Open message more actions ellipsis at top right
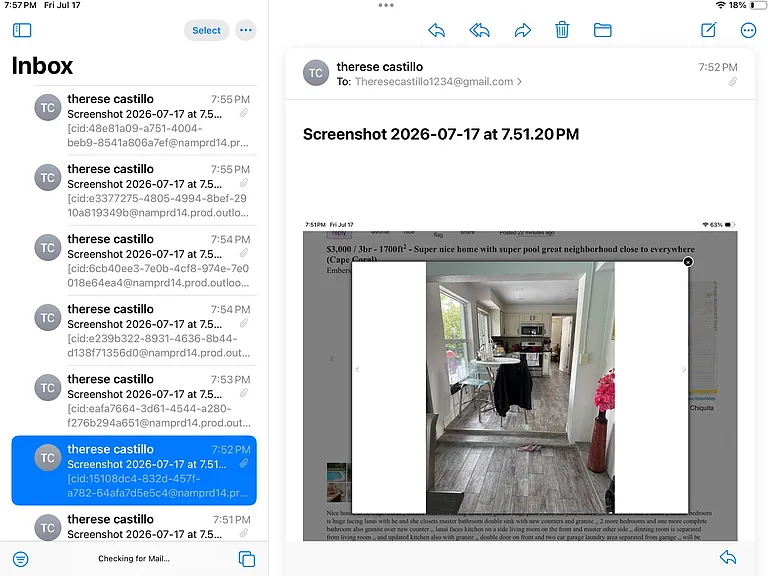 coord(748,30)
